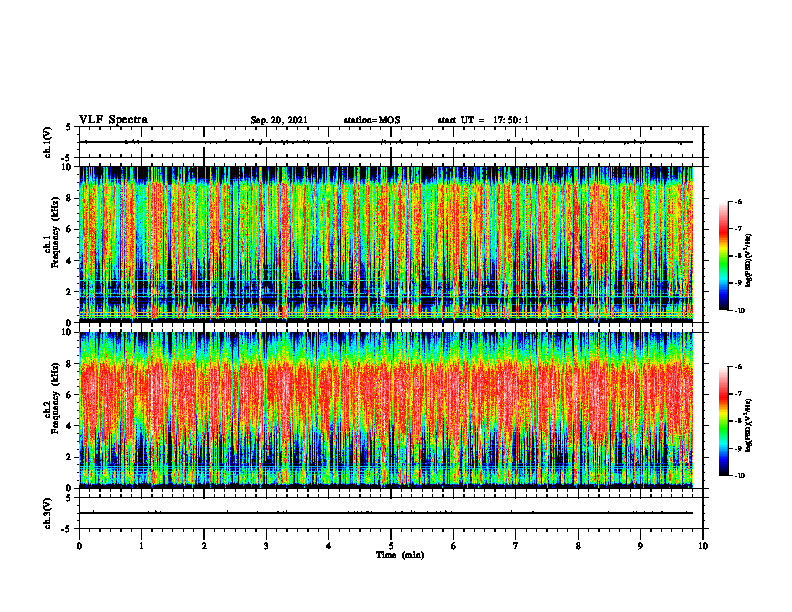Click the ch.1 colorbar 'log(PSD)(V²/Hz)' label
792x612 pixels.
tap(749, 260)
